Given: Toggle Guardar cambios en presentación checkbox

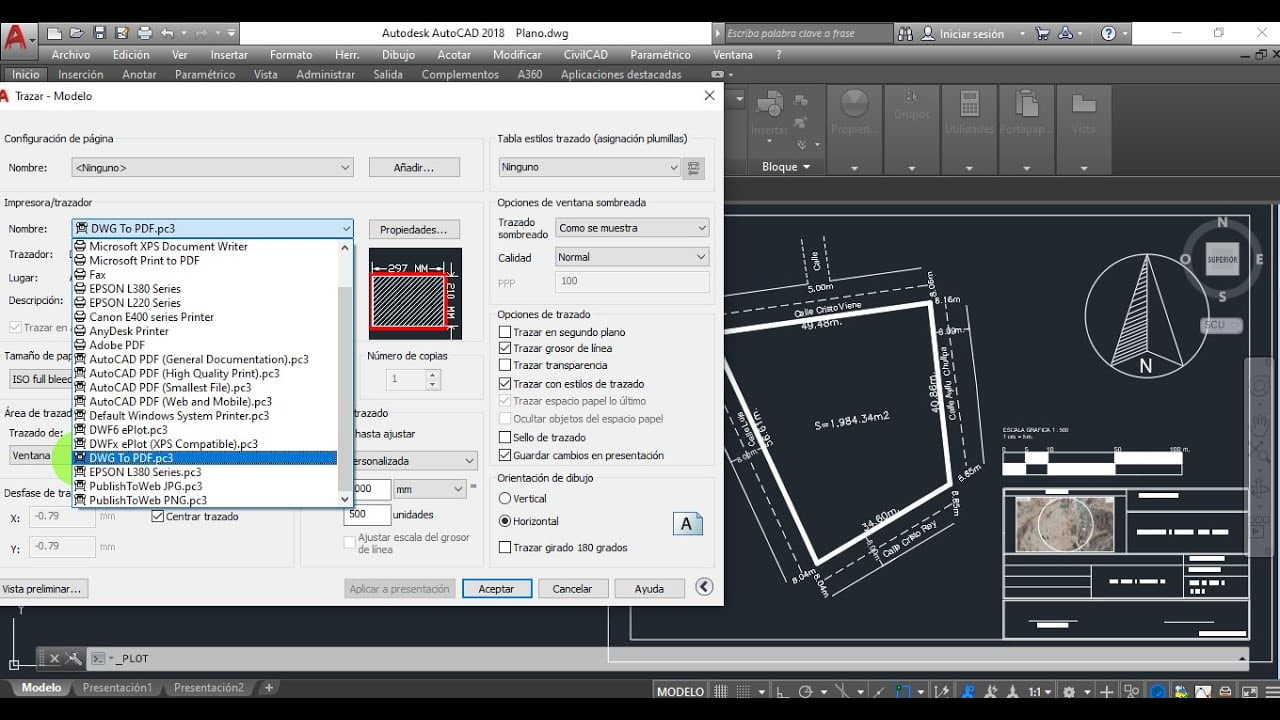Looking at the screenshot, I should (505, 455).
